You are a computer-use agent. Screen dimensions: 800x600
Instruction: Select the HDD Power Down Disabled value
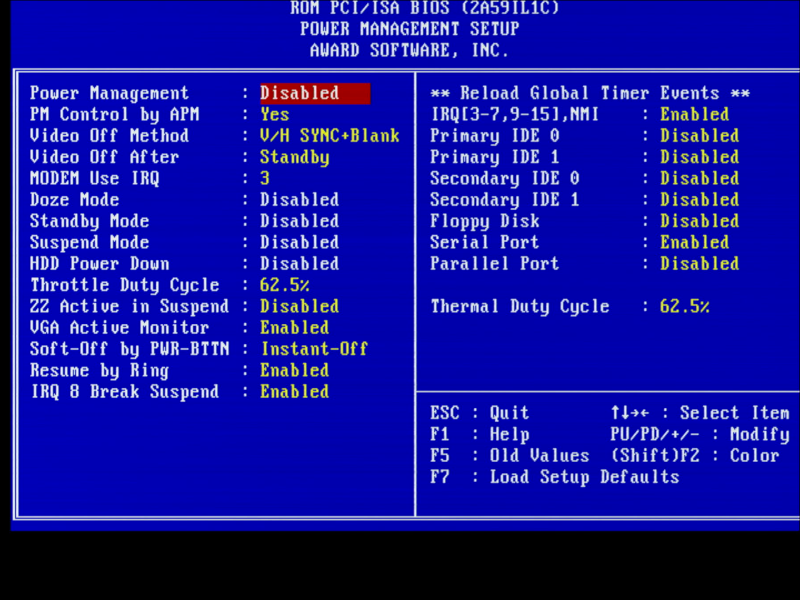299,264
